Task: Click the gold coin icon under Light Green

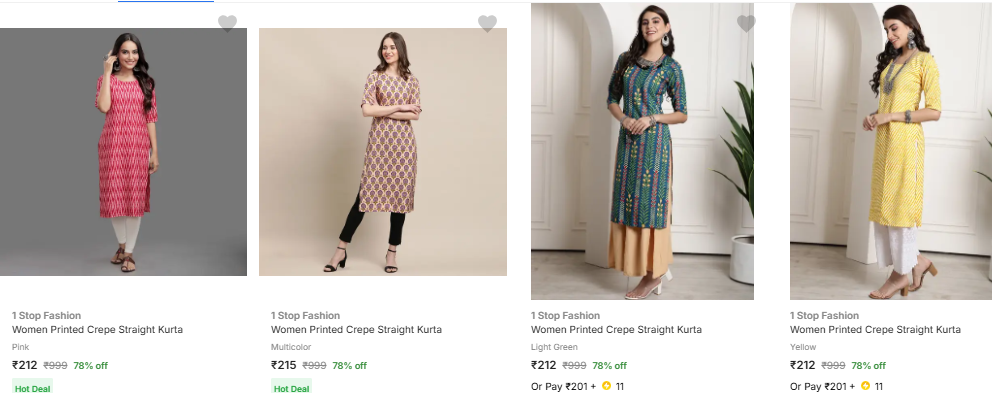Action: click(x=607, y=385)
